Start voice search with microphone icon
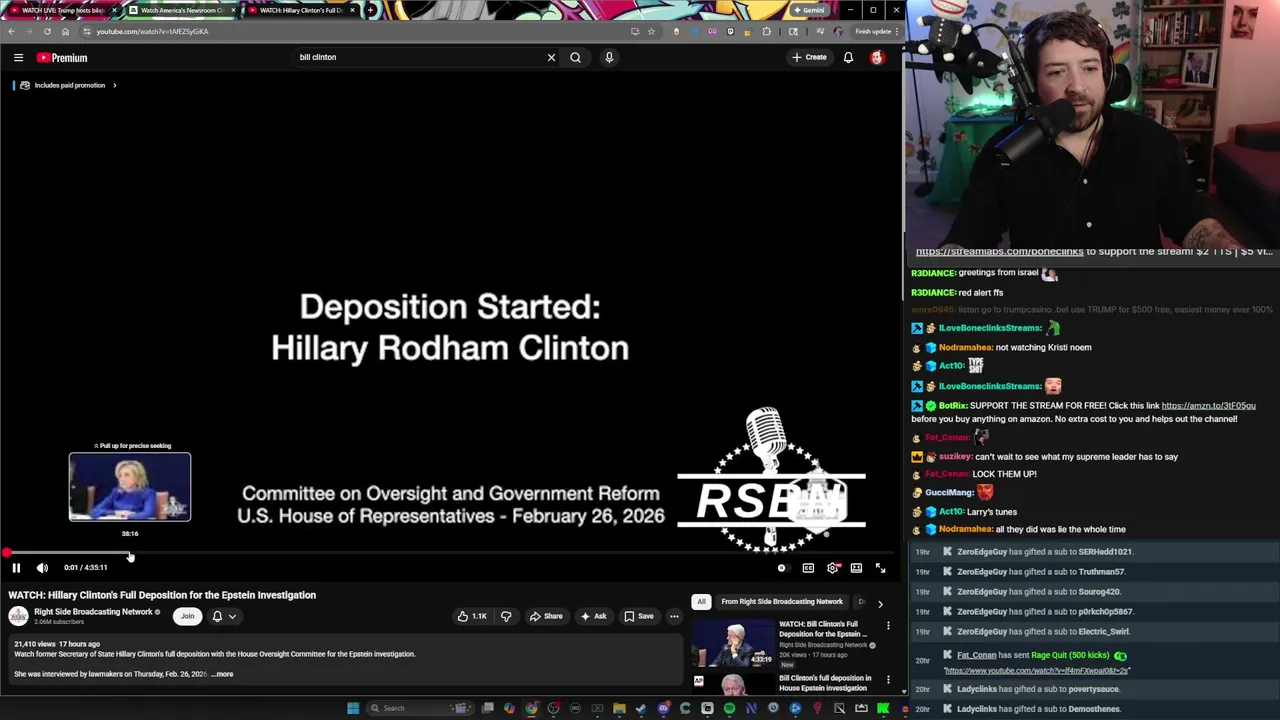Screen dimensions: 1280x720 609,57
